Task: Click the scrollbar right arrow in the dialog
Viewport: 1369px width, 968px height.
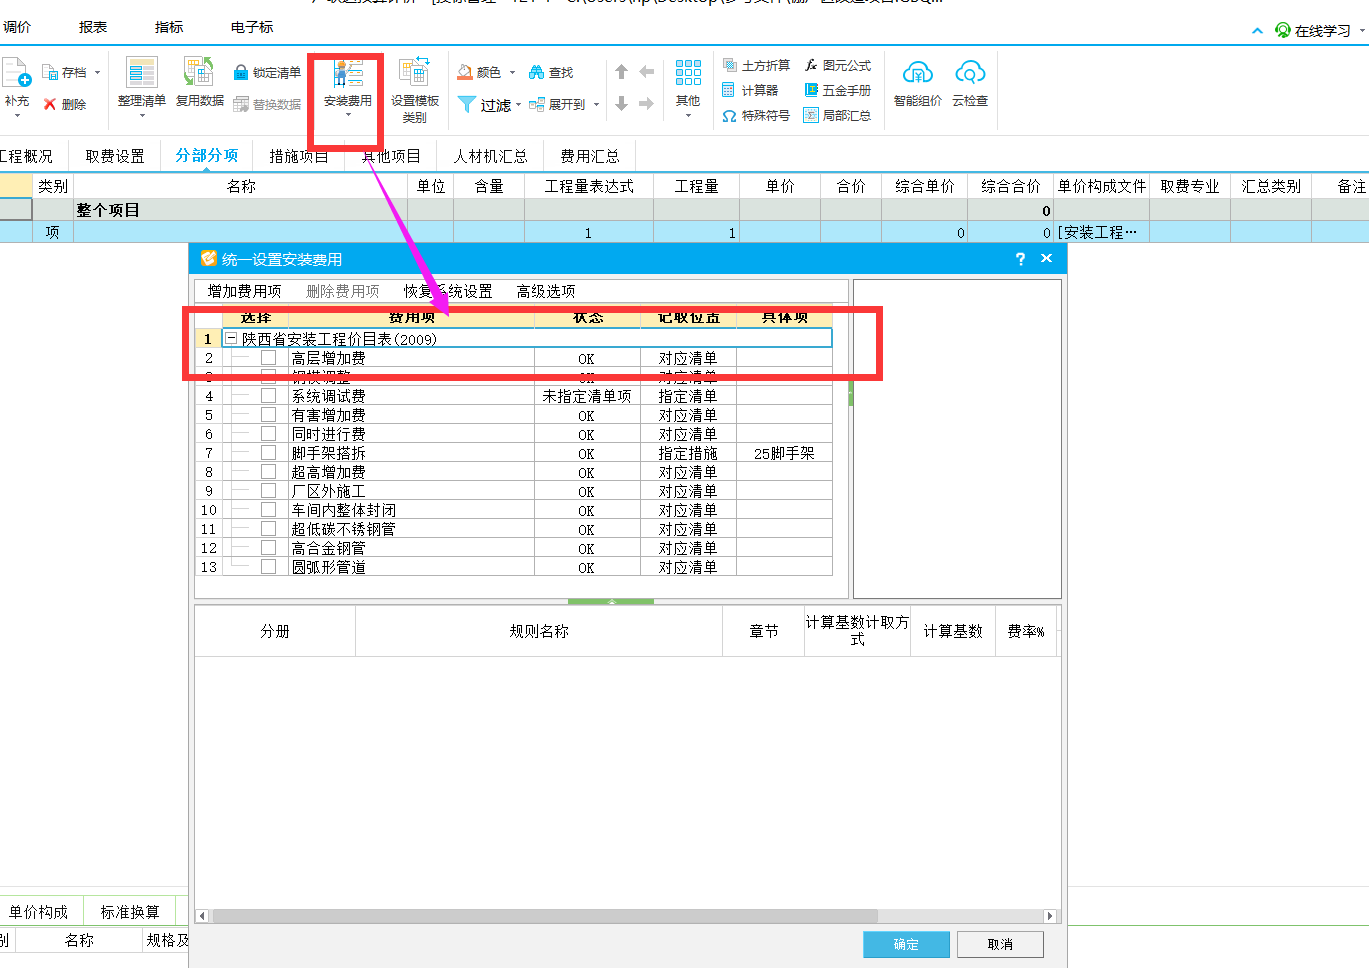Action: click(x=1049, y=916)
